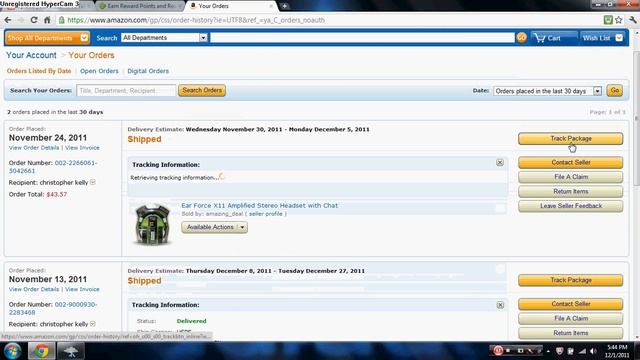The height and width of the screenshot is (360, 640).
Task: Open browser home page icon
Action: click(47, 20)
